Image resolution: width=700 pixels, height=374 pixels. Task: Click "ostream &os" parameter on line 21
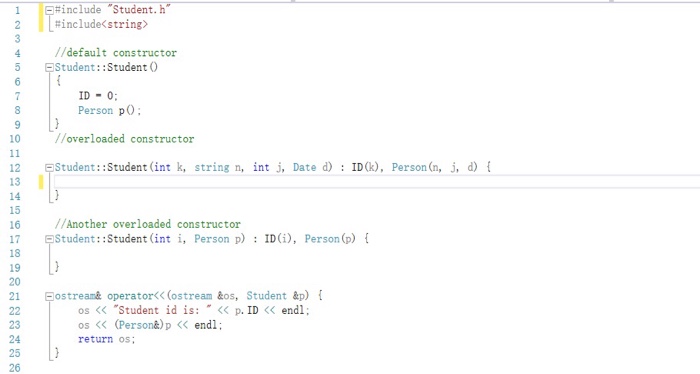coord(204,296)
